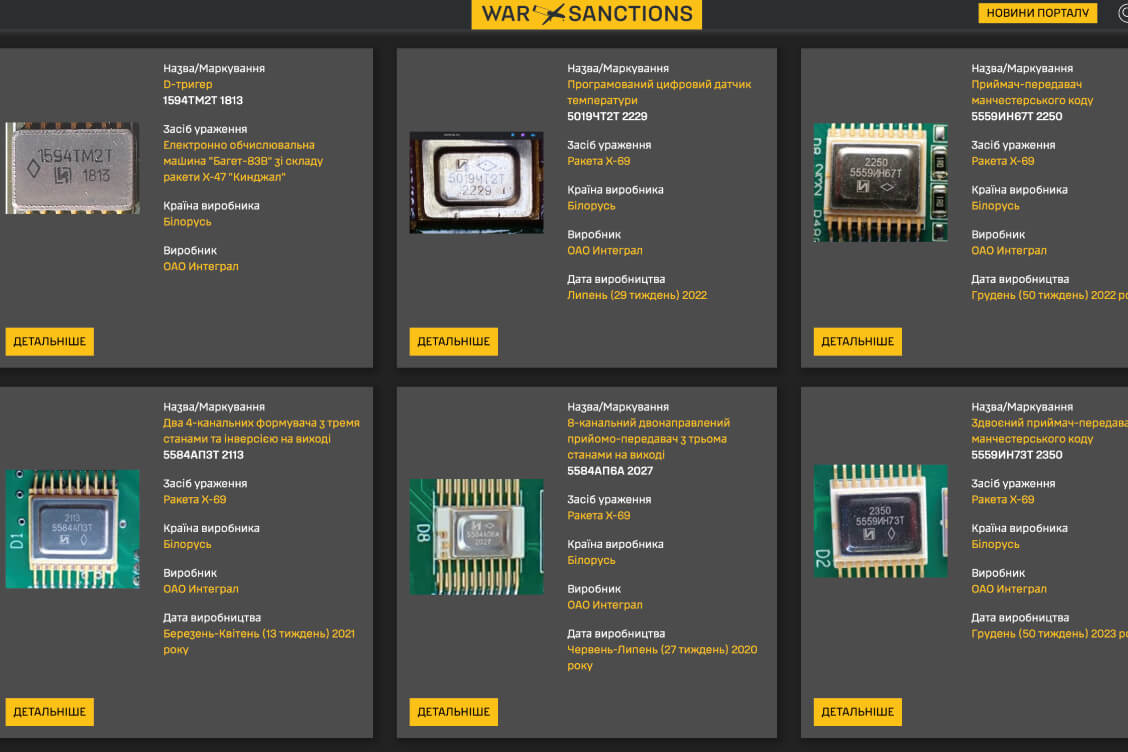Viewport: 1128px width, 752px height.
Task: Click ДЕТАЛЬНІШЕ for 5584АП6А 2027 chip
Action: [x=453, y=712]
